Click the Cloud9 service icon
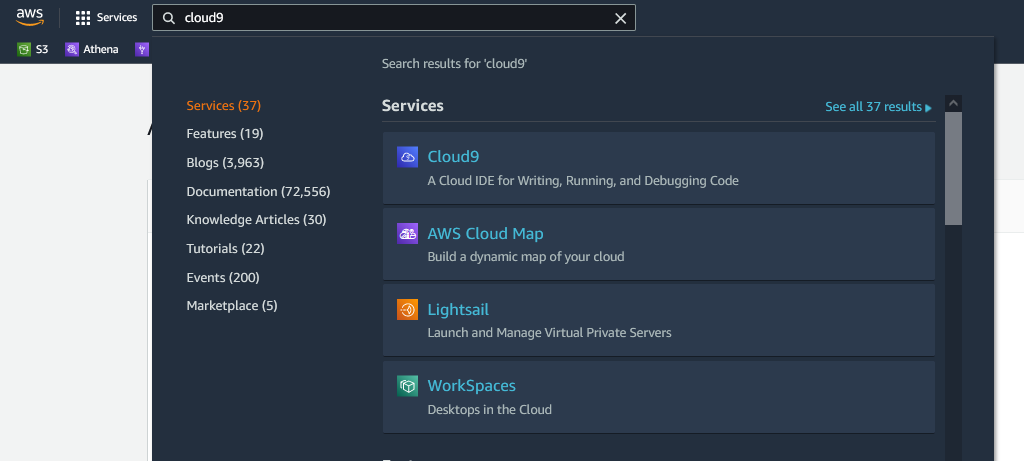This screenshot has height=461, width=1024. pyautogui.click(x=408, y=157)
